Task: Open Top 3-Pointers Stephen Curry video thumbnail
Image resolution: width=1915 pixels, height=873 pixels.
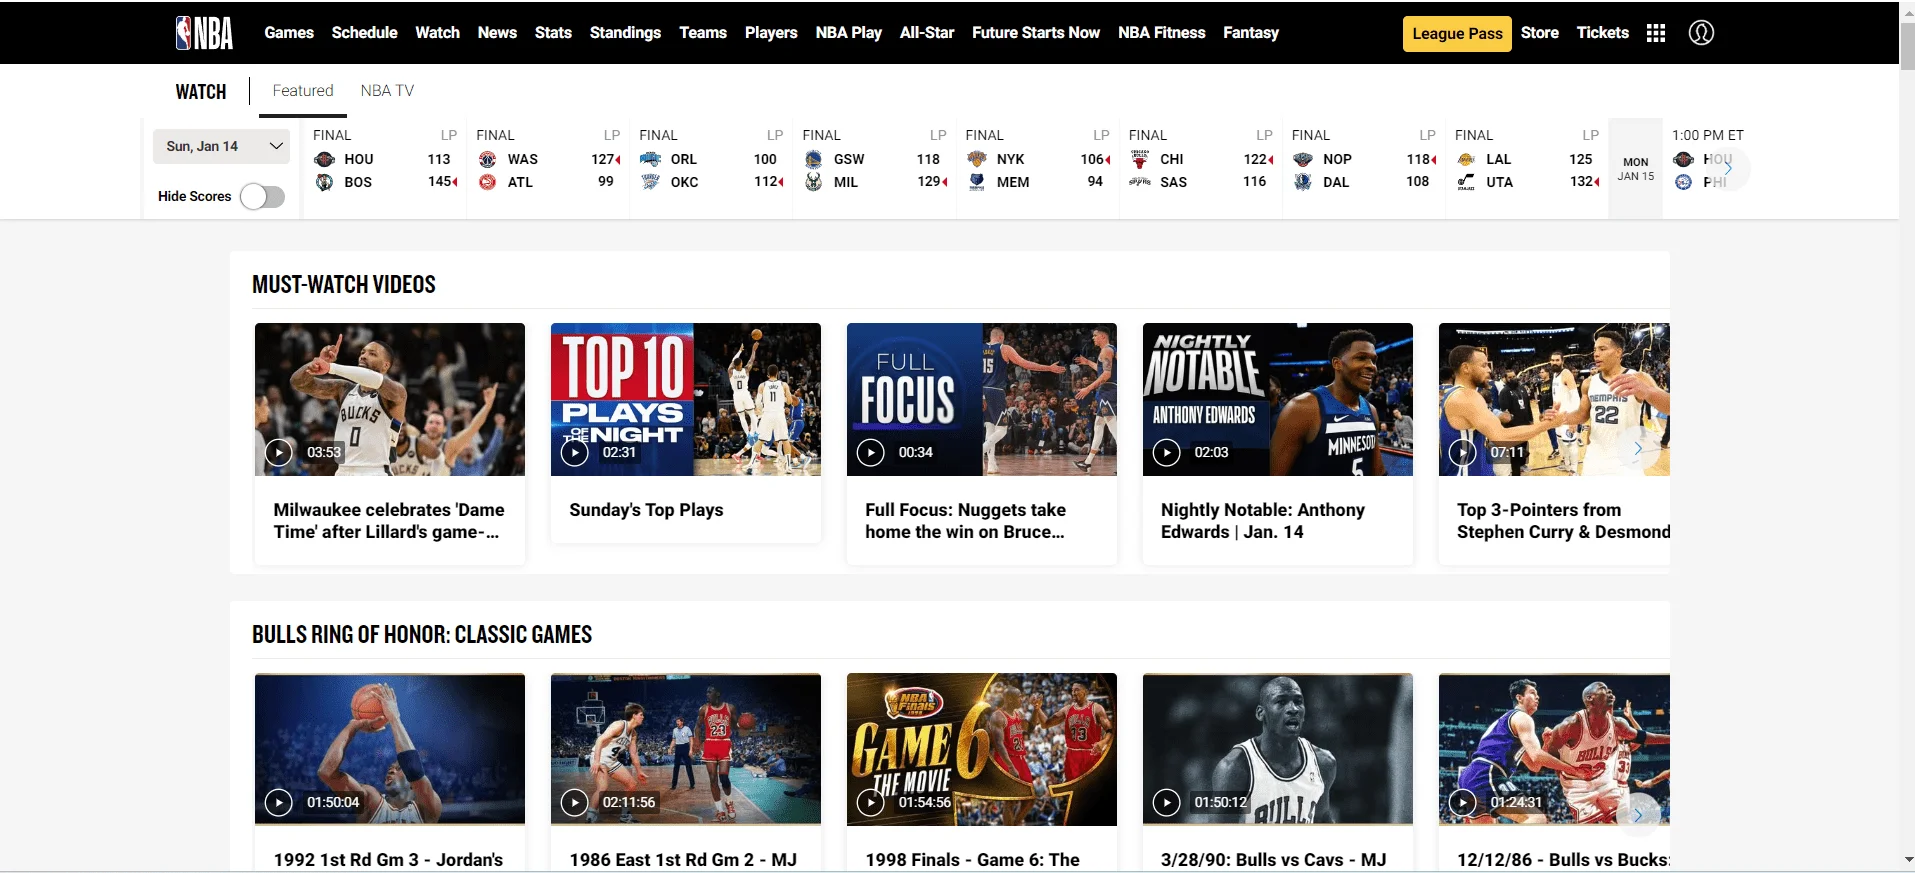Action: tap(1554, 399)
